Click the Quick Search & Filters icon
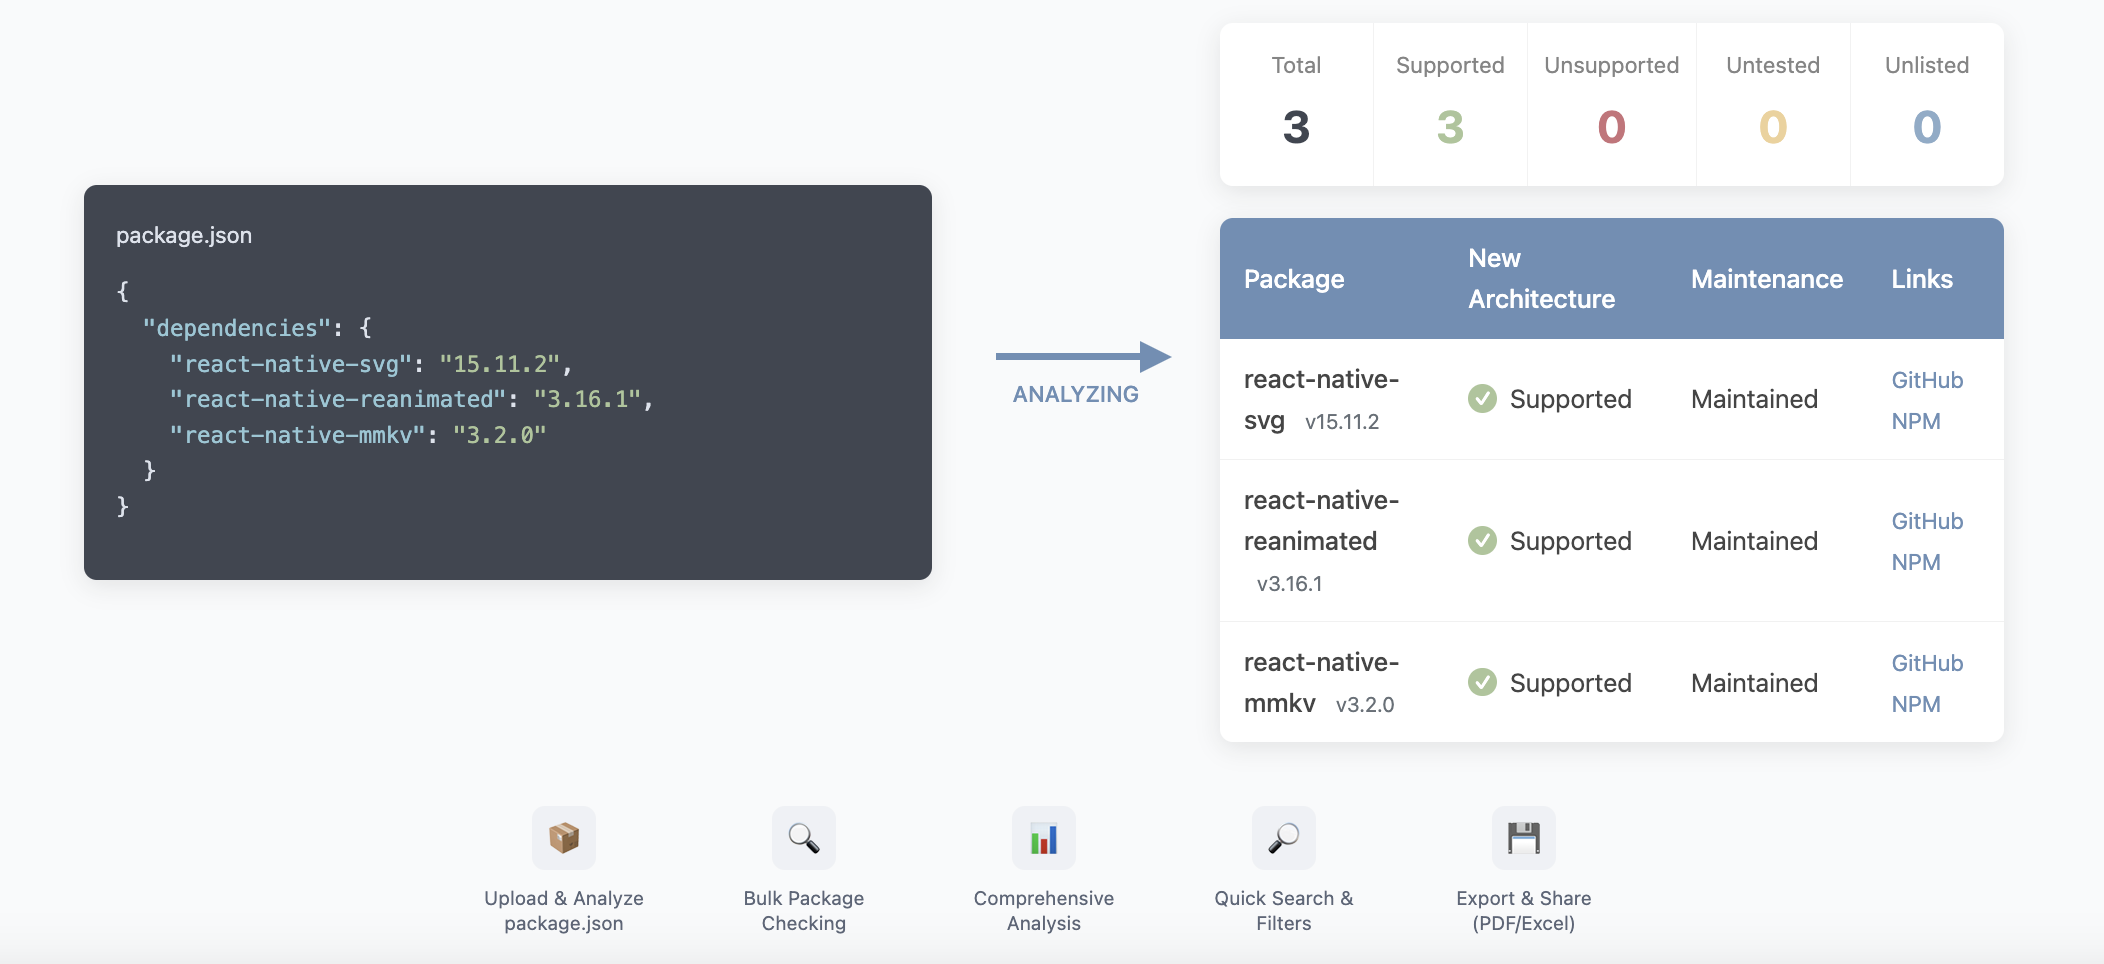Viewport: 2104px width, 964px height. (x=1284, y=838)
